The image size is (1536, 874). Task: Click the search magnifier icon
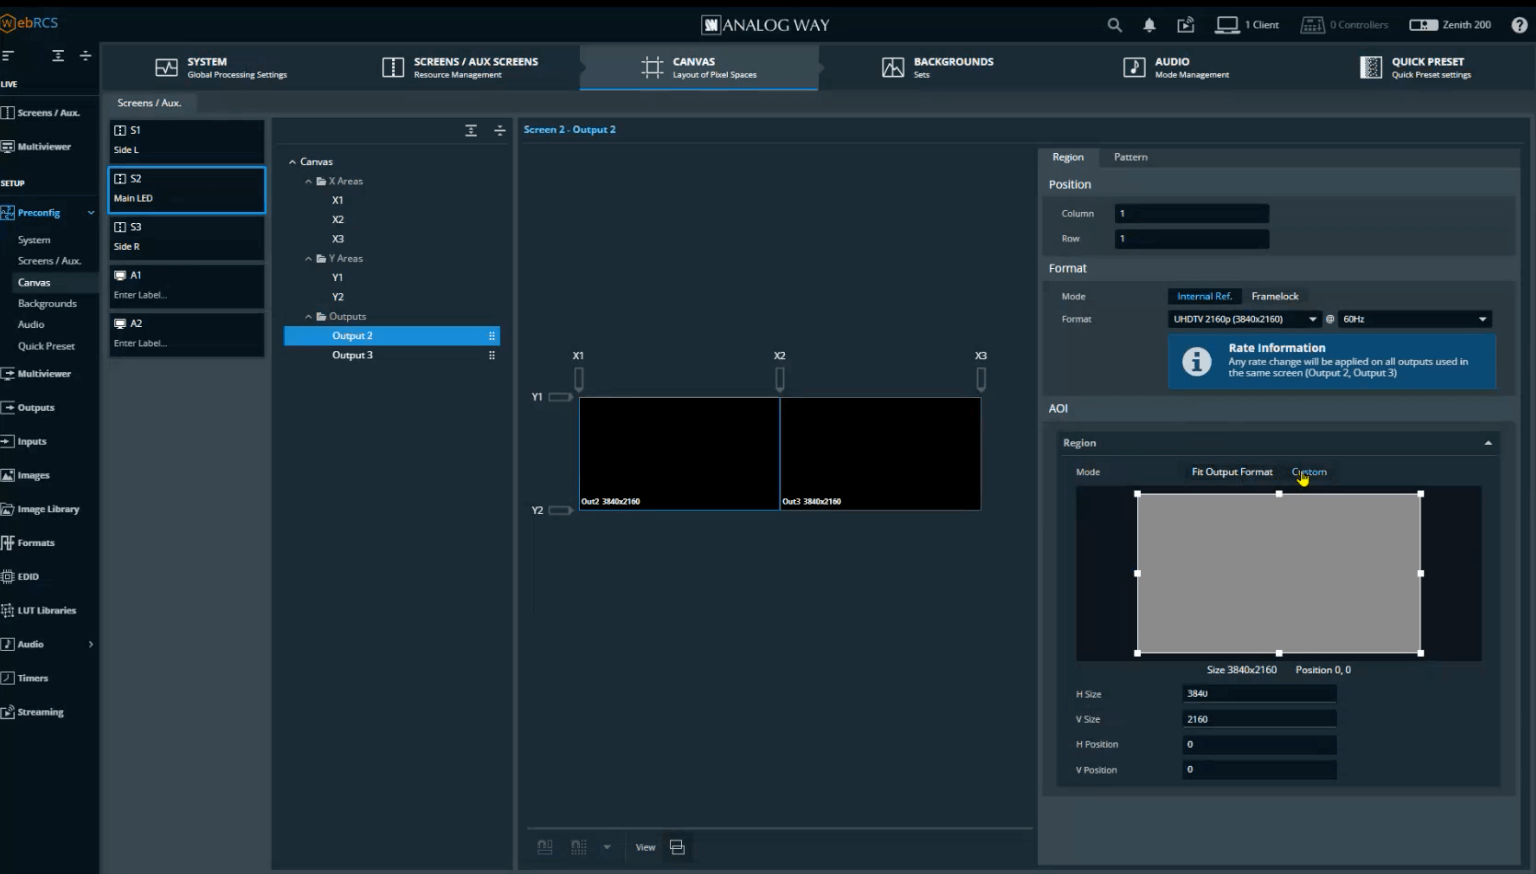pyautogui.click(x=1114, y=25)
